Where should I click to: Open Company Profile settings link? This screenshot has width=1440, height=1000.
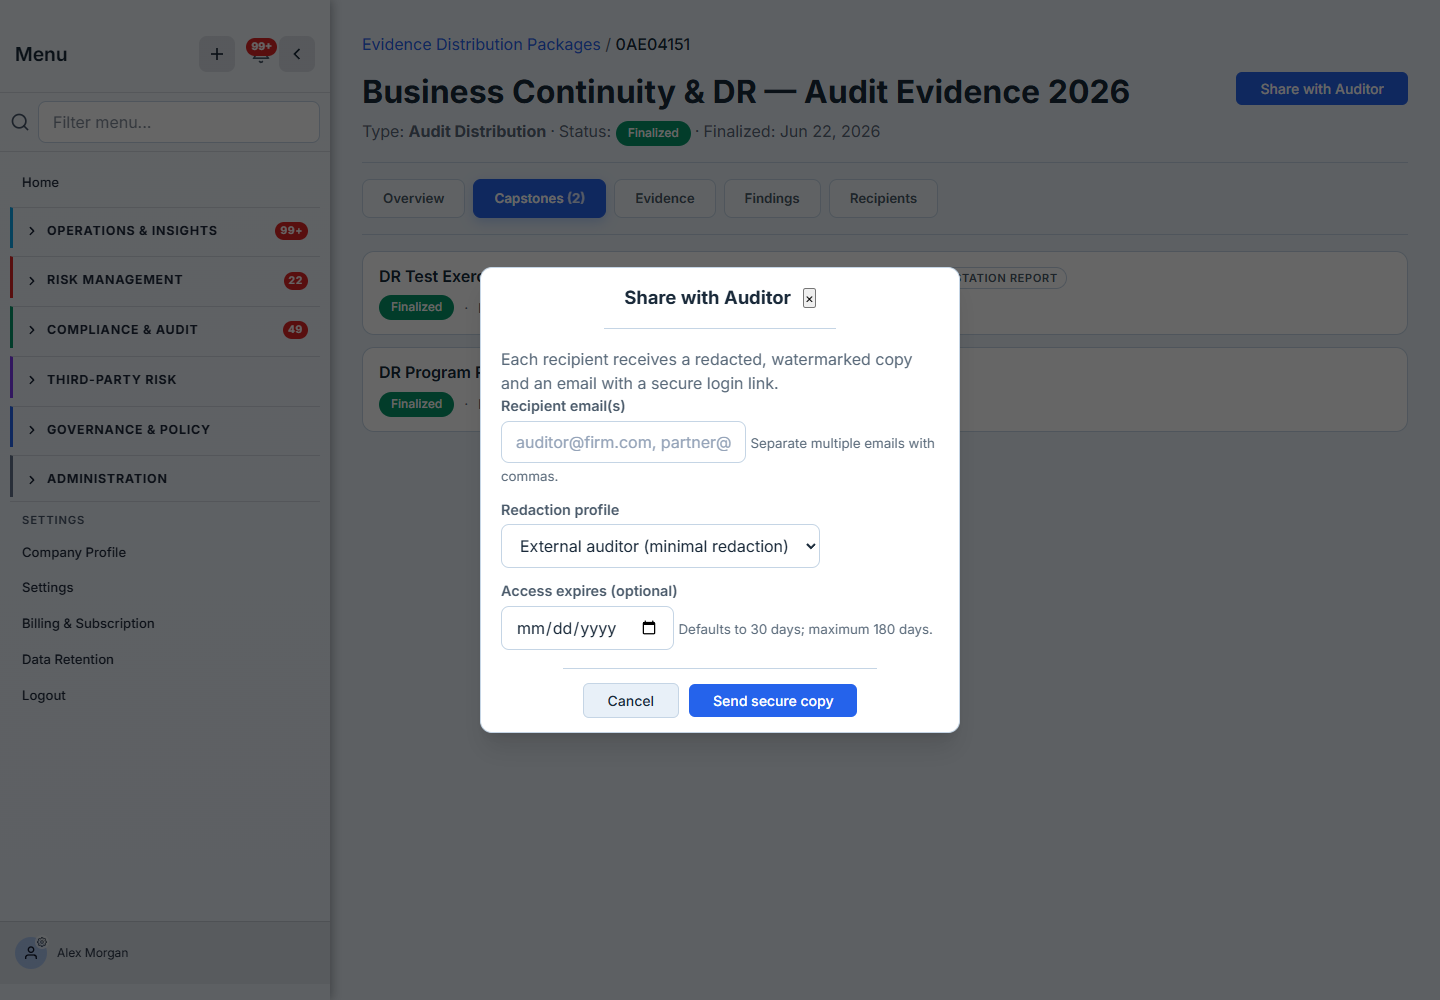coord(74,552)
